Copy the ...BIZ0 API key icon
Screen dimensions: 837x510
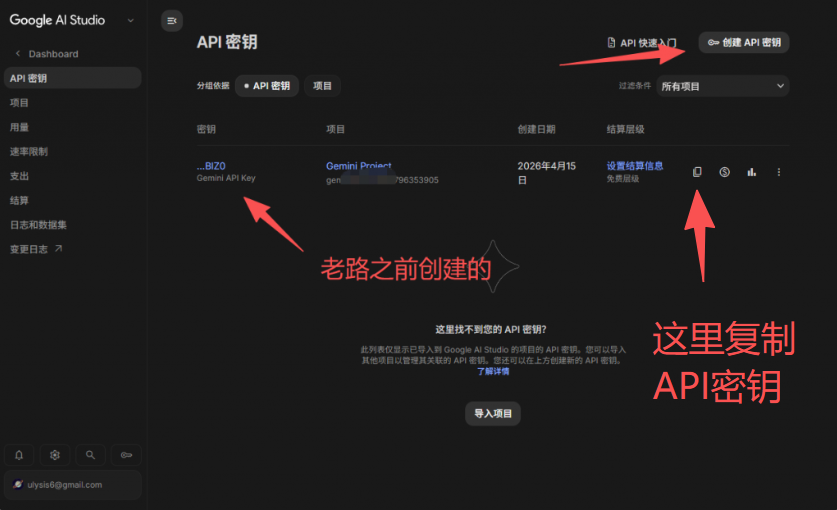(x=697, y=172)
